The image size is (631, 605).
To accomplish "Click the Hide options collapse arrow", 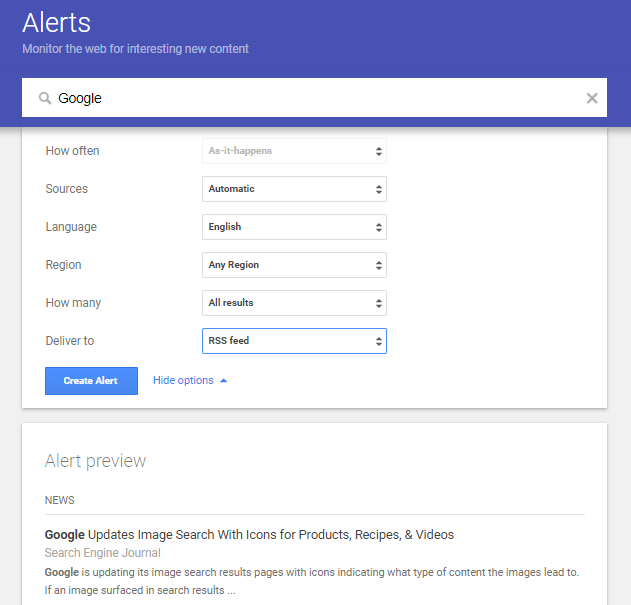I will coord(223,381).
